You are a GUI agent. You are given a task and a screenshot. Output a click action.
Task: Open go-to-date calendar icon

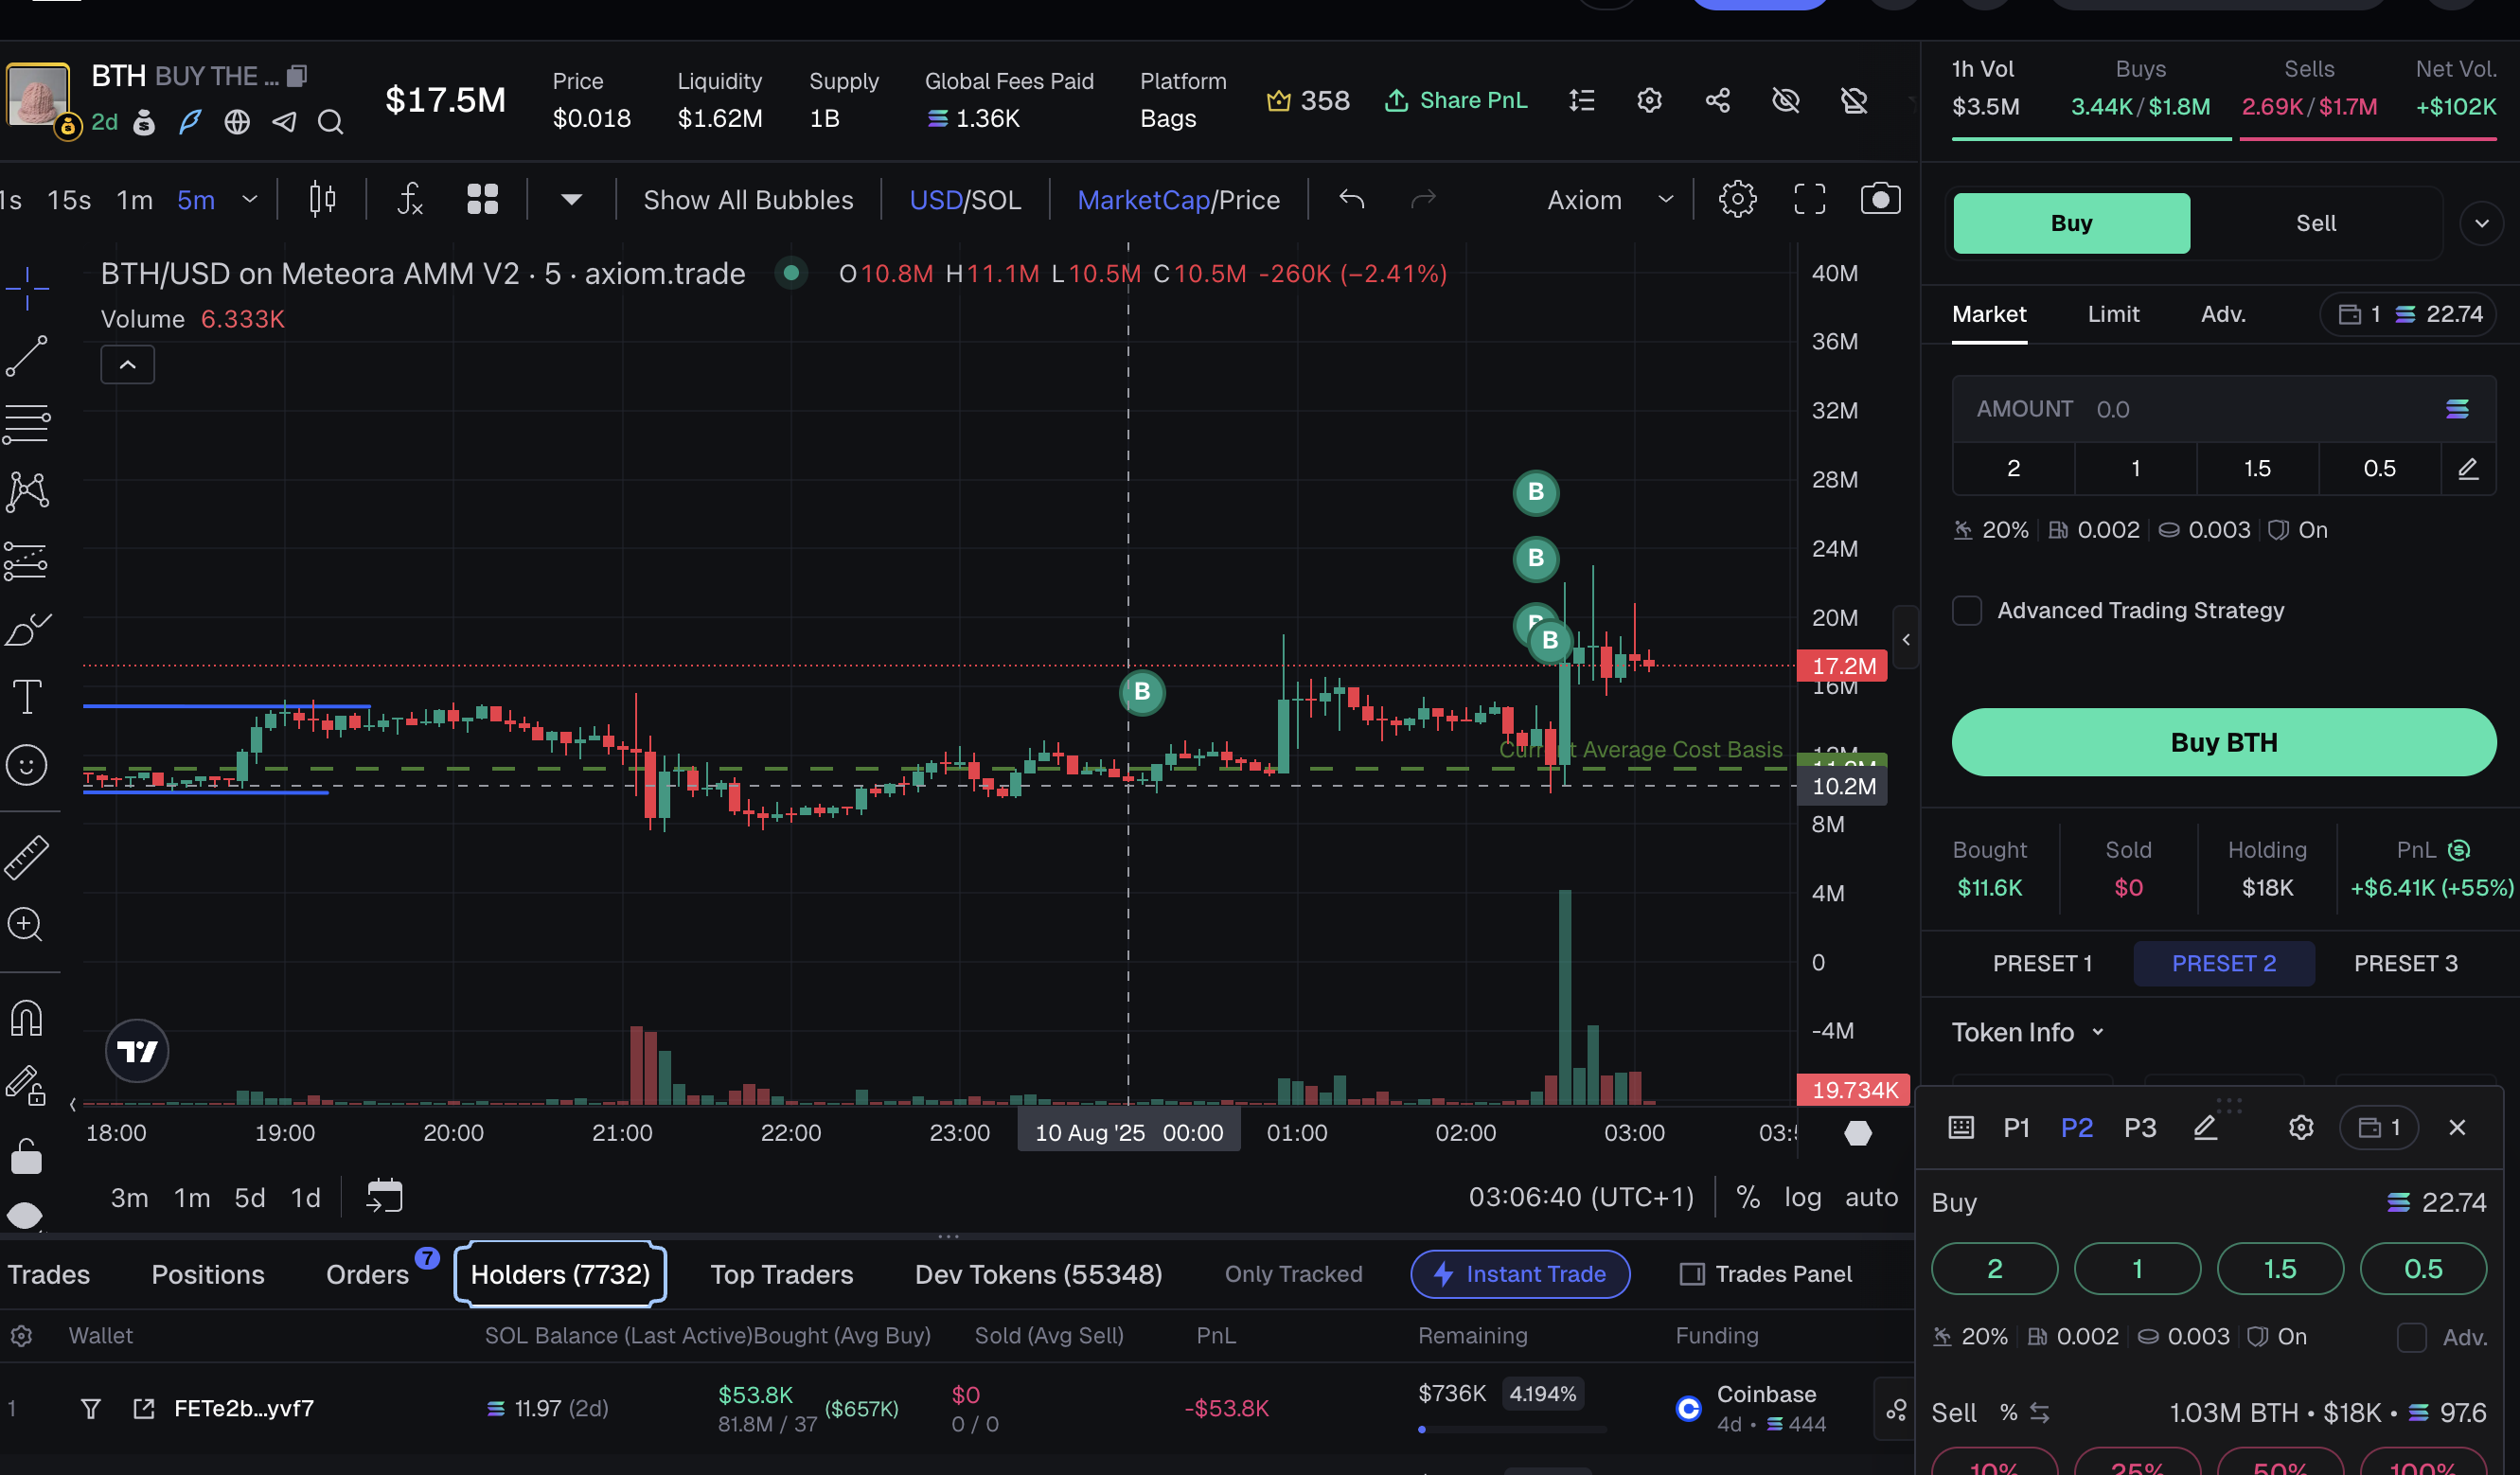[385, 1197]
